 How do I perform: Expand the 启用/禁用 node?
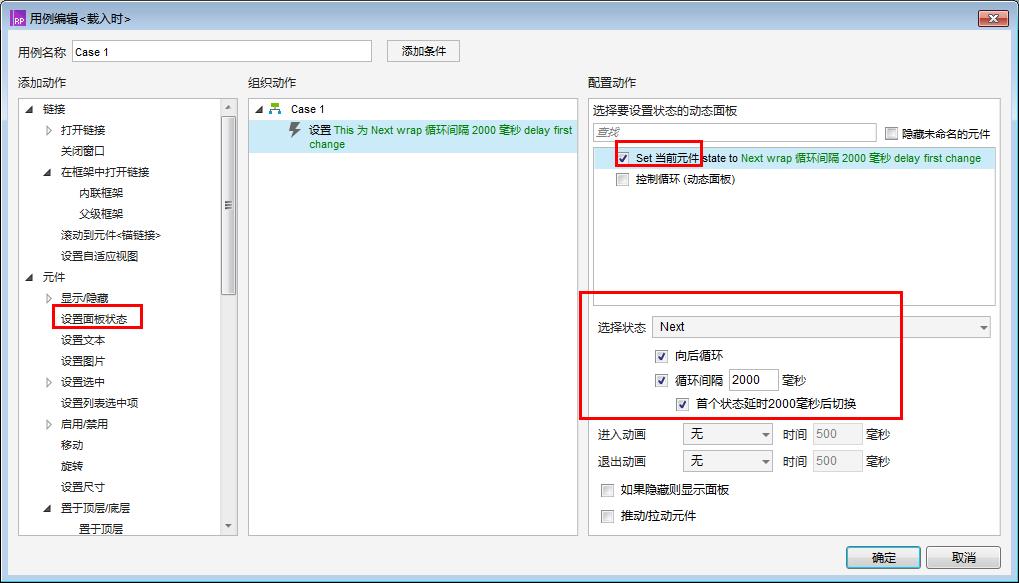(49, 424)
